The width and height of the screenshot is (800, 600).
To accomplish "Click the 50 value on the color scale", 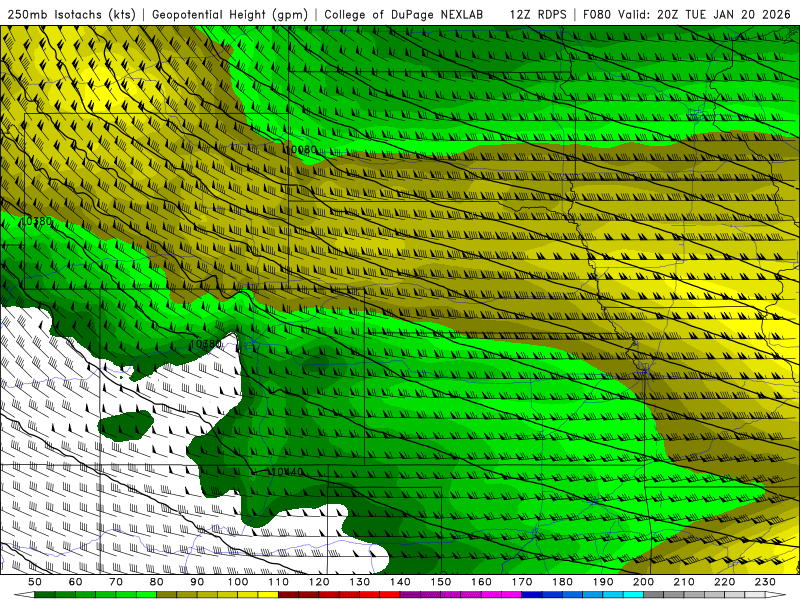I will click(35, 582).
